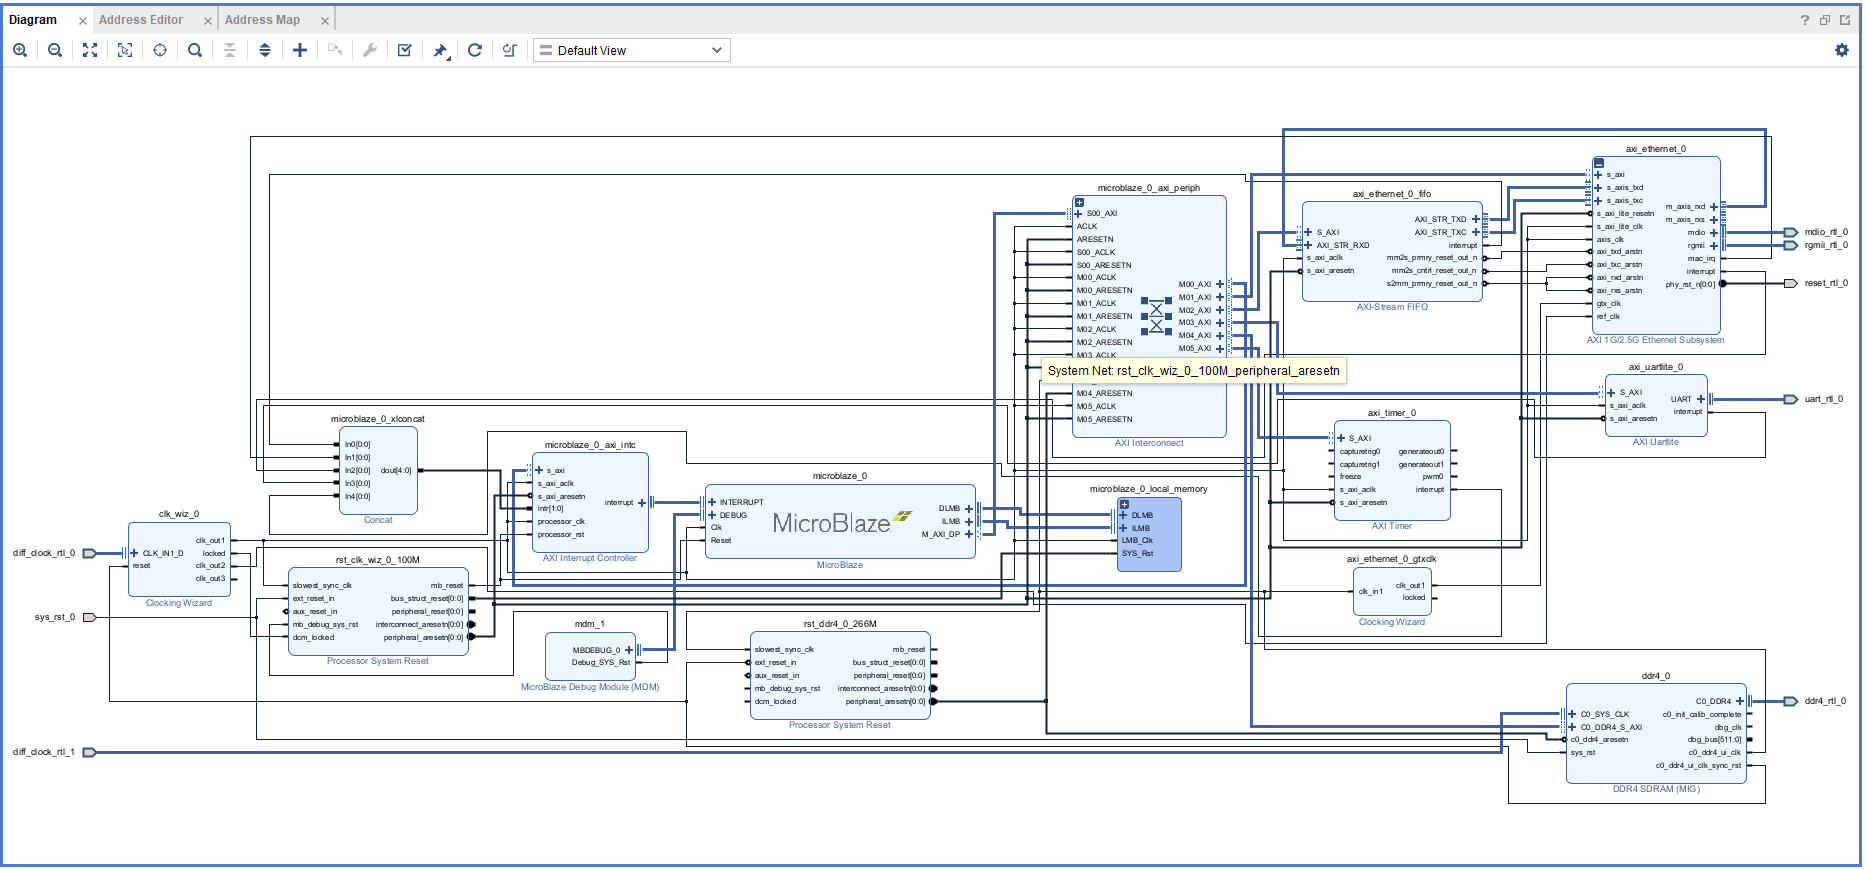The width and height of the screenshot is (1865, 870).
Task: Click the crosshair auto-fit selection icon
Action: pyautogui.click(x=160, y=50)
